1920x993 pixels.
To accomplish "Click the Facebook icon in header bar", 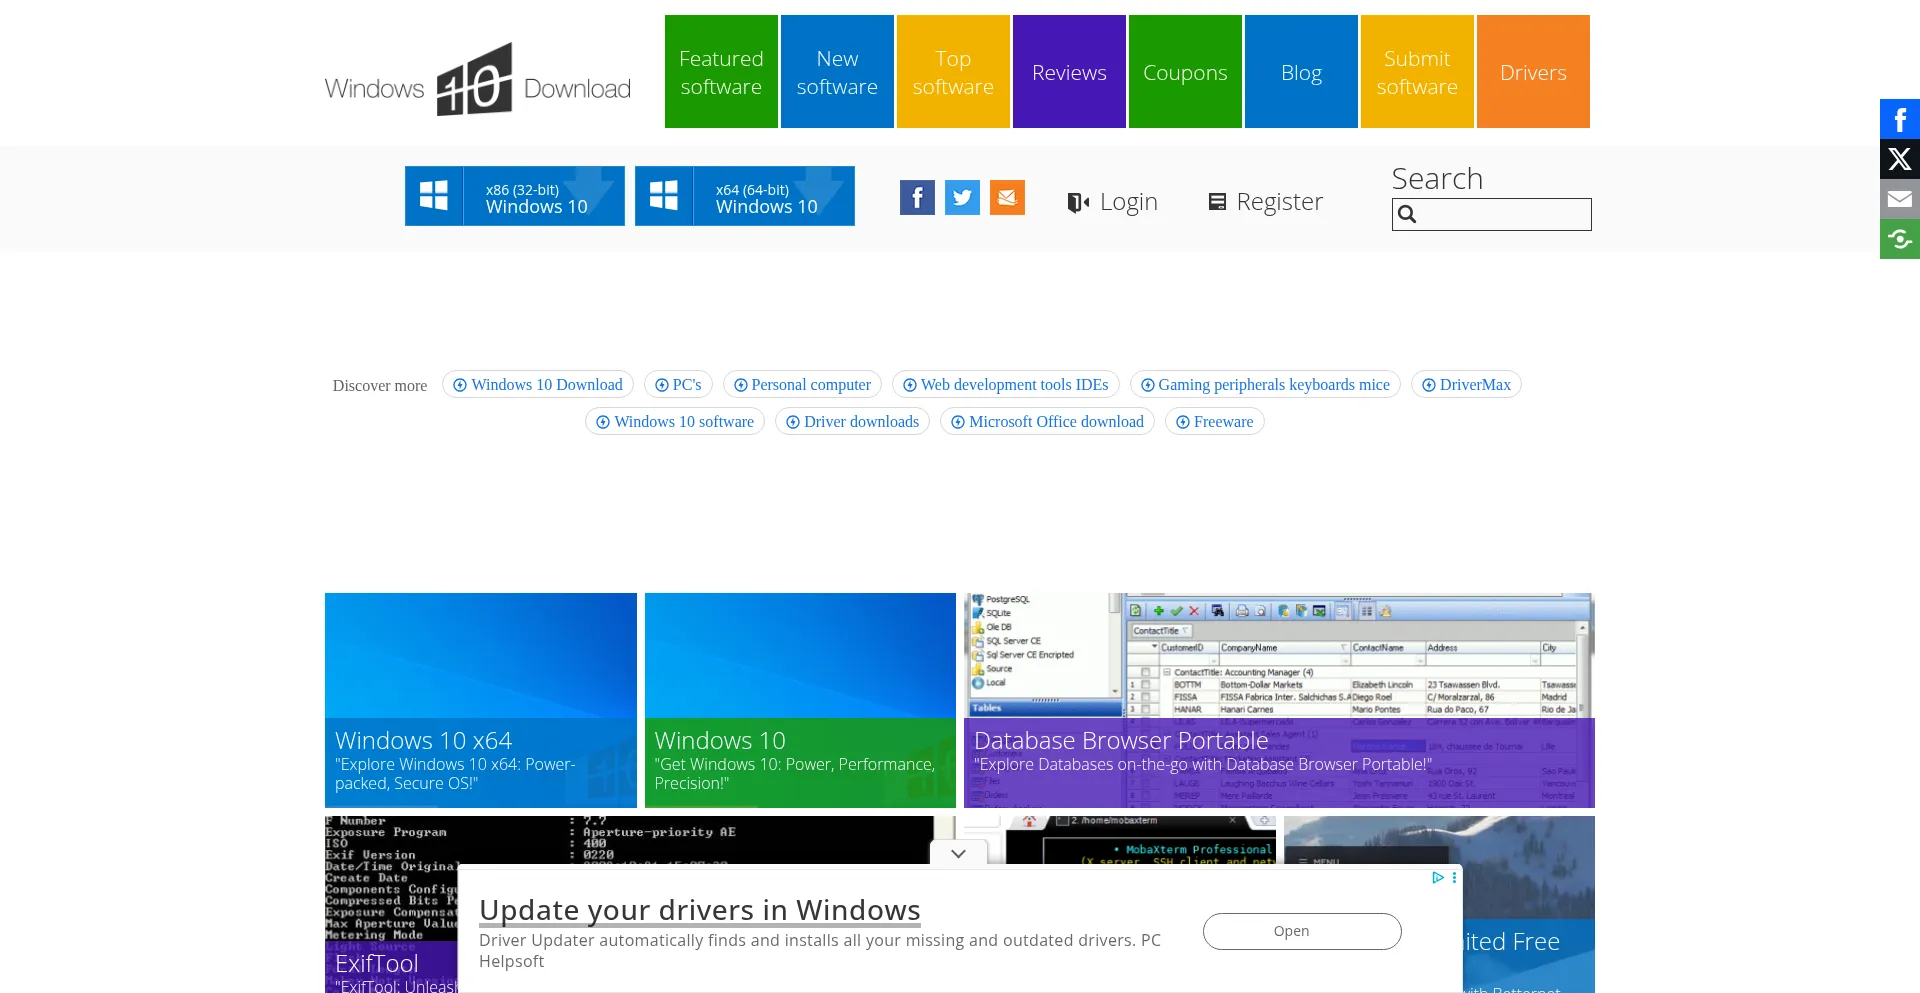I will [x=917, y=198].
